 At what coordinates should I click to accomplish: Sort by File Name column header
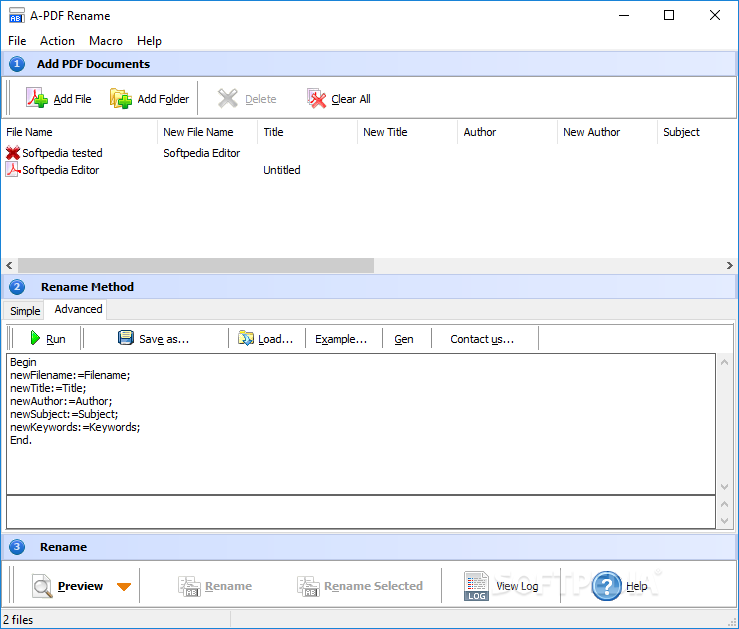pos(79,132)
